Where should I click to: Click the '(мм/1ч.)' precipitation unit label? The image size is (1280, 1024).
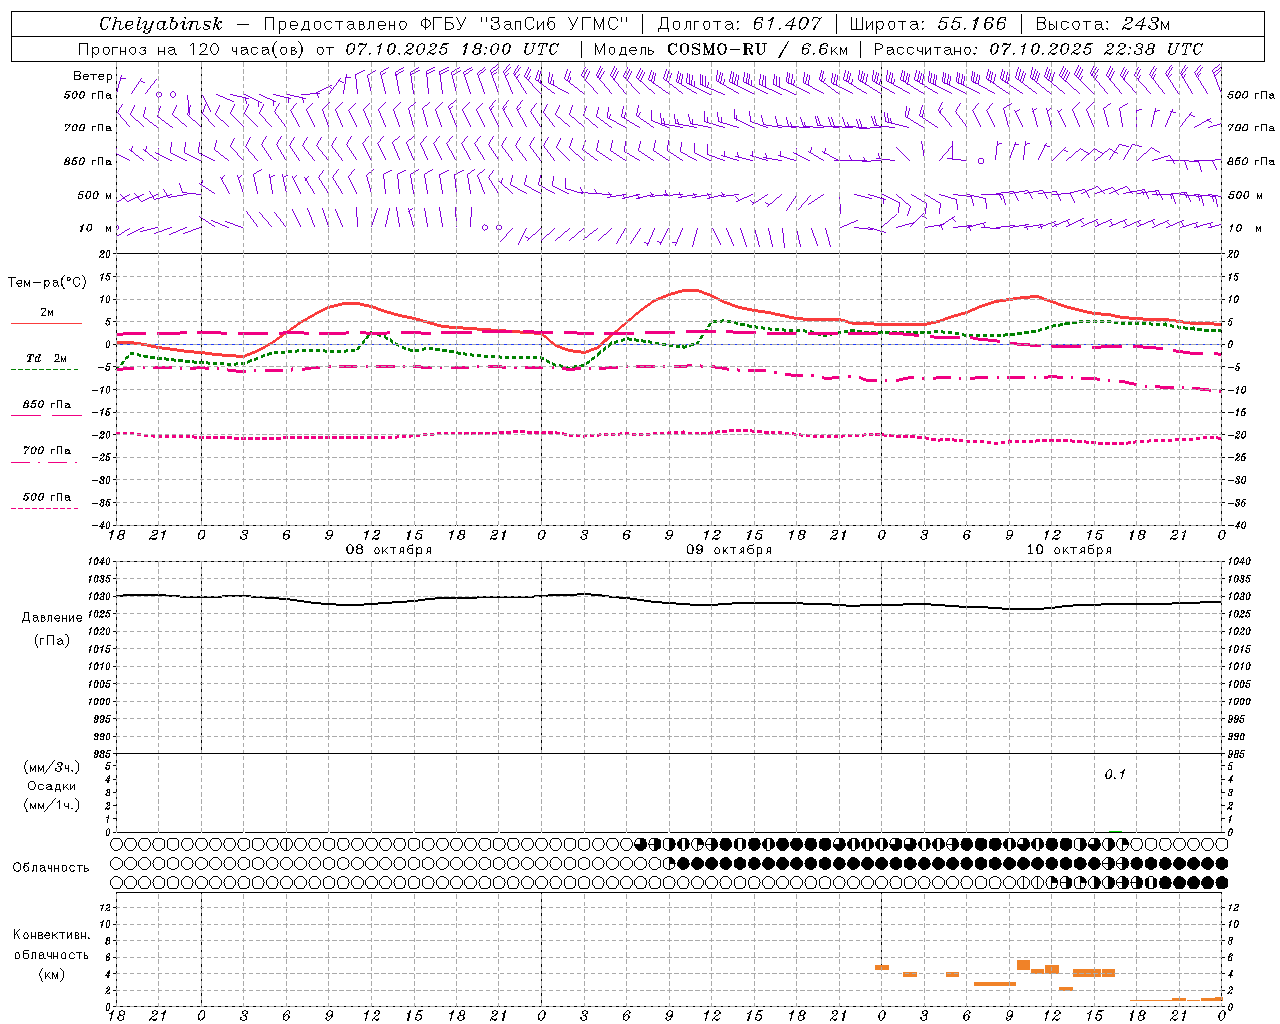[x=52, y=805]
